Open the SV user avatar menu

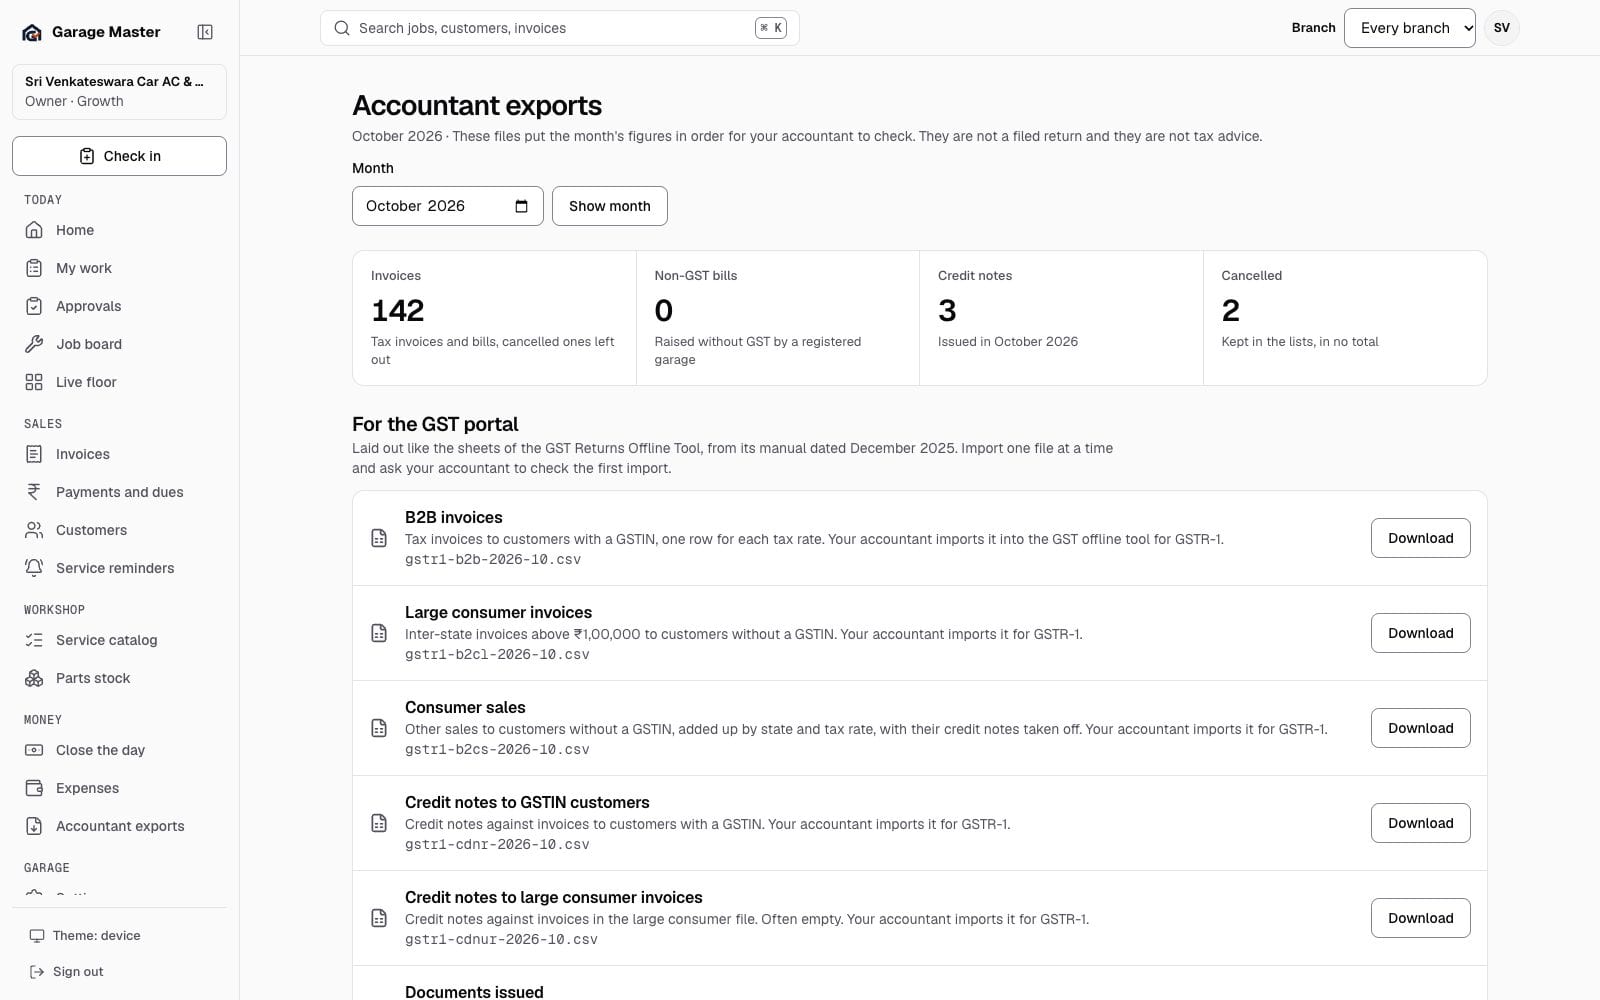1502,28
